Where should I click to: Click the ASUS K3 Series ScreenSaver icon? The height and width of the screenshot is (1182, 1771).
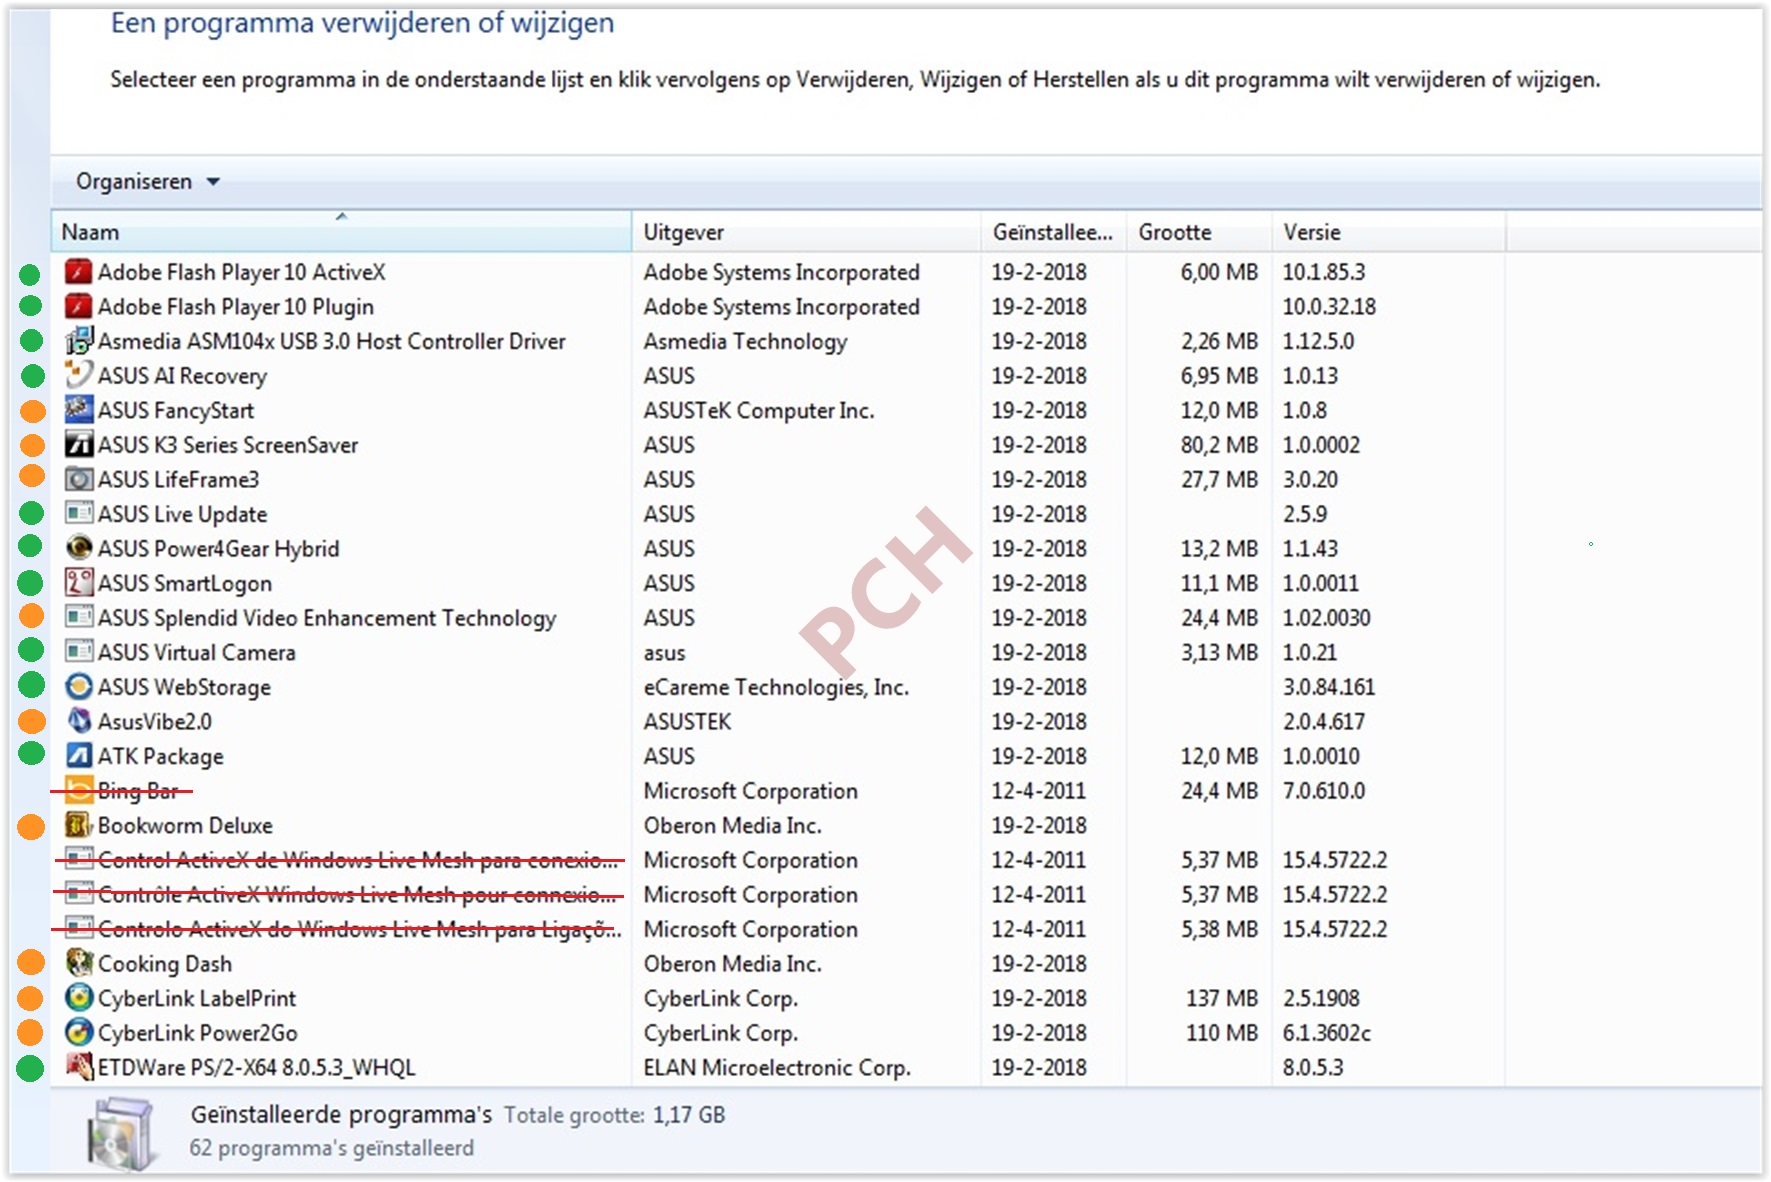pos(78,444)
